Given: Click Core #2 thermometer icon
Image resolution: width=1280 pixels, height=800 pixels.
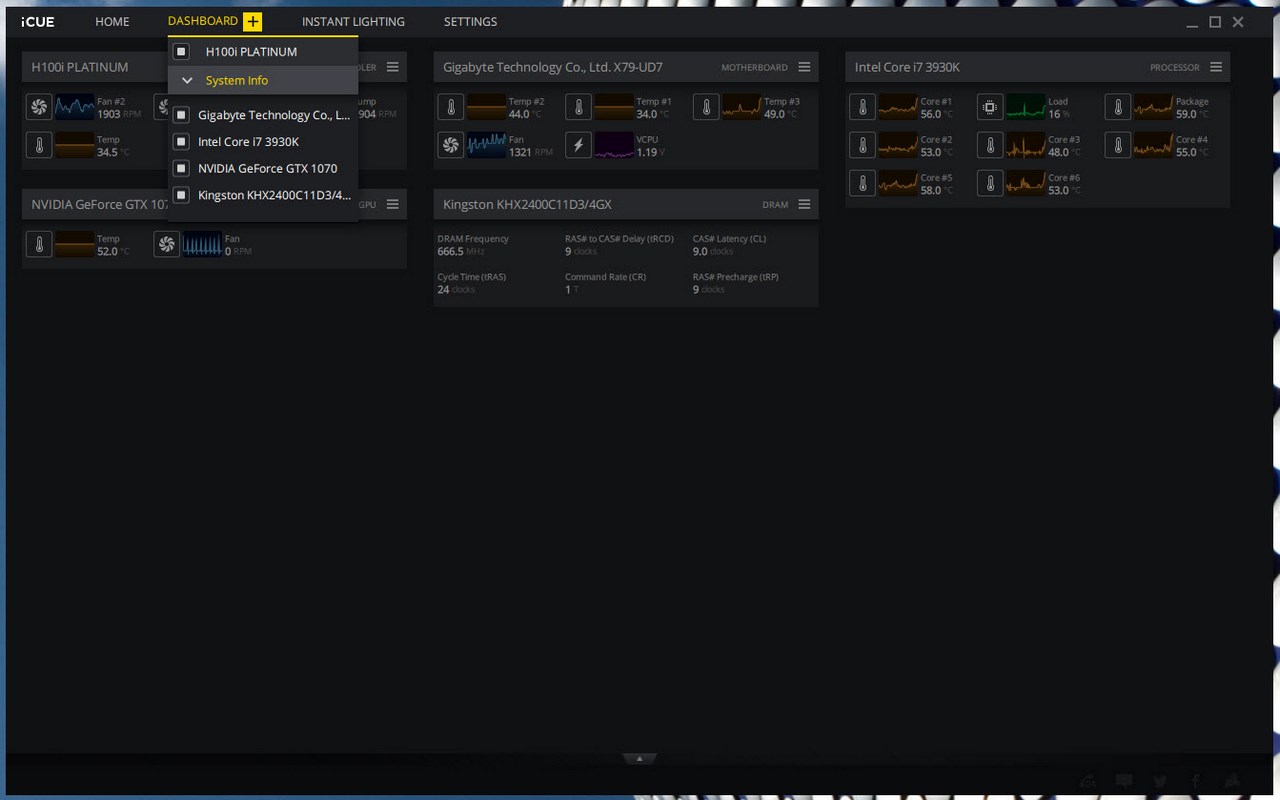Looking at the screenshot, I should tap(862, 145).
